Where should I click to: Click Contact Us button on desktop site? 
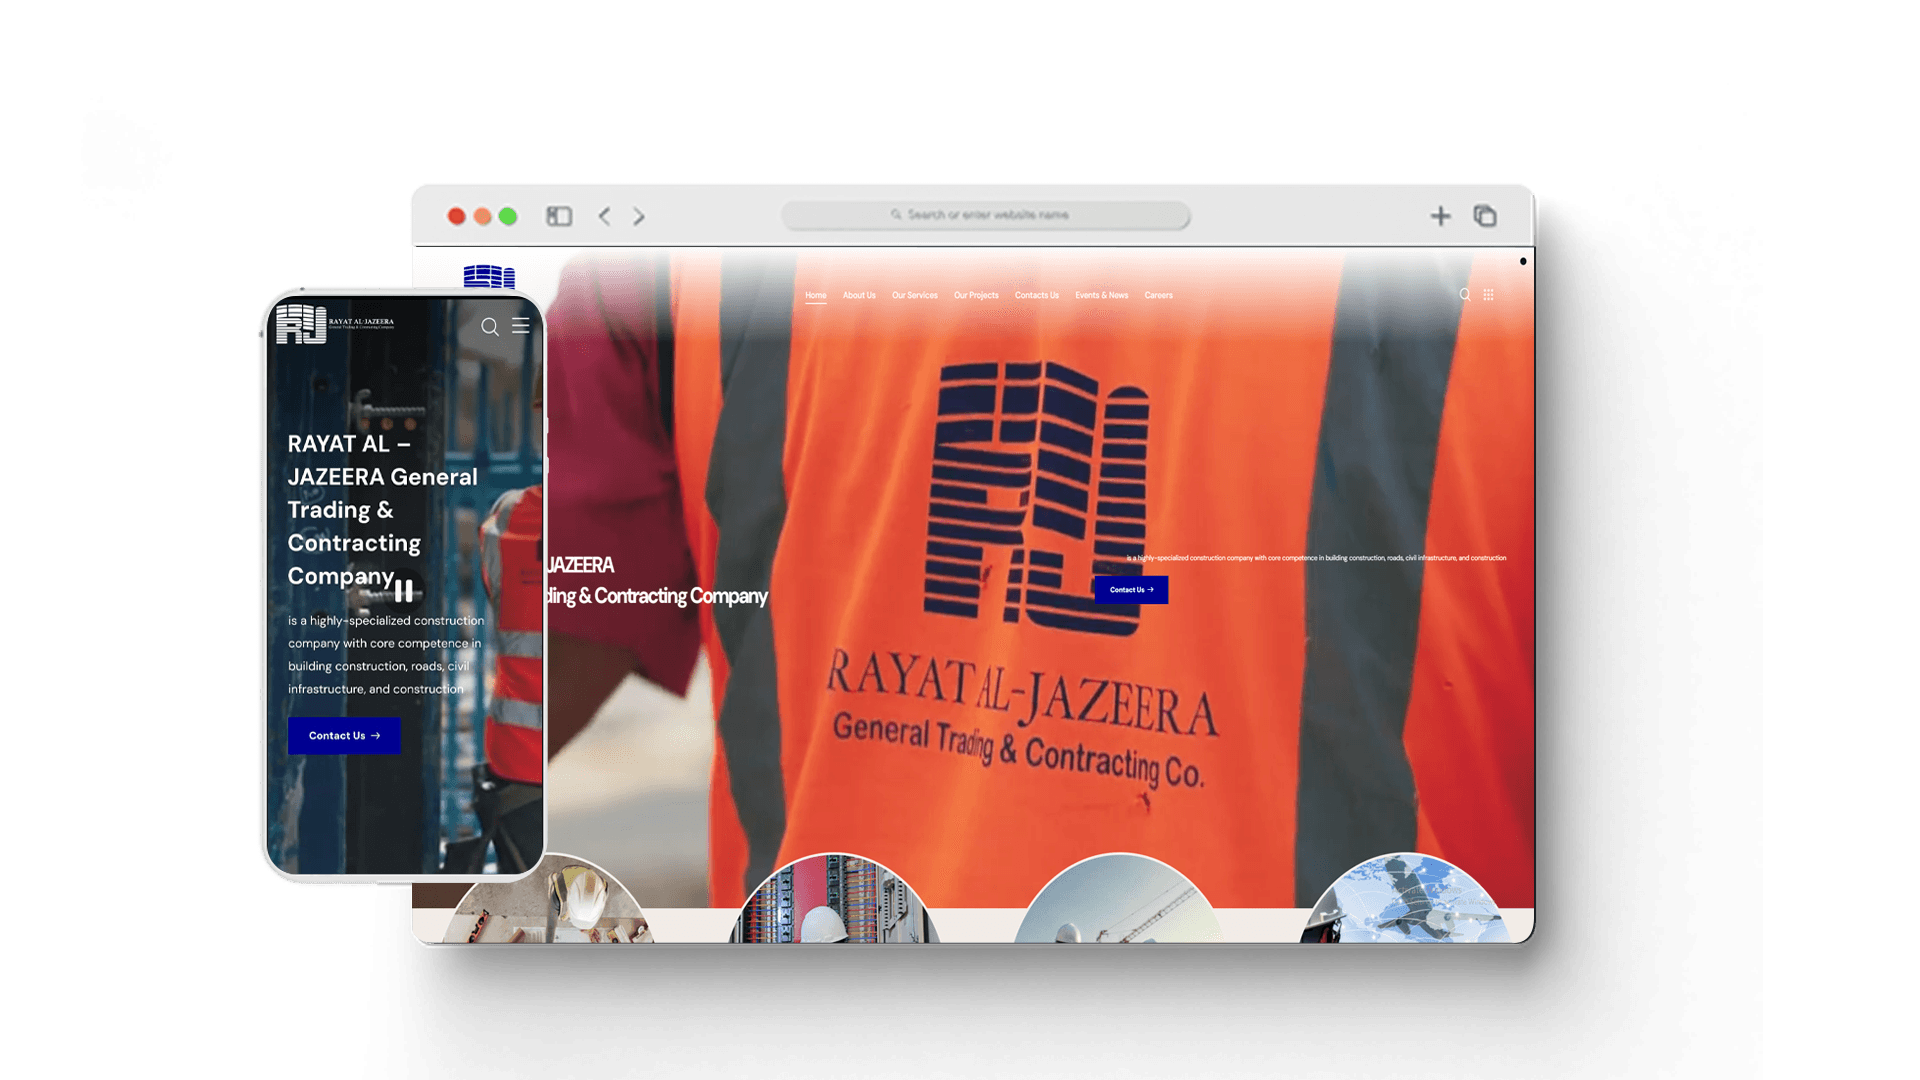click(x=1131, y=590)
